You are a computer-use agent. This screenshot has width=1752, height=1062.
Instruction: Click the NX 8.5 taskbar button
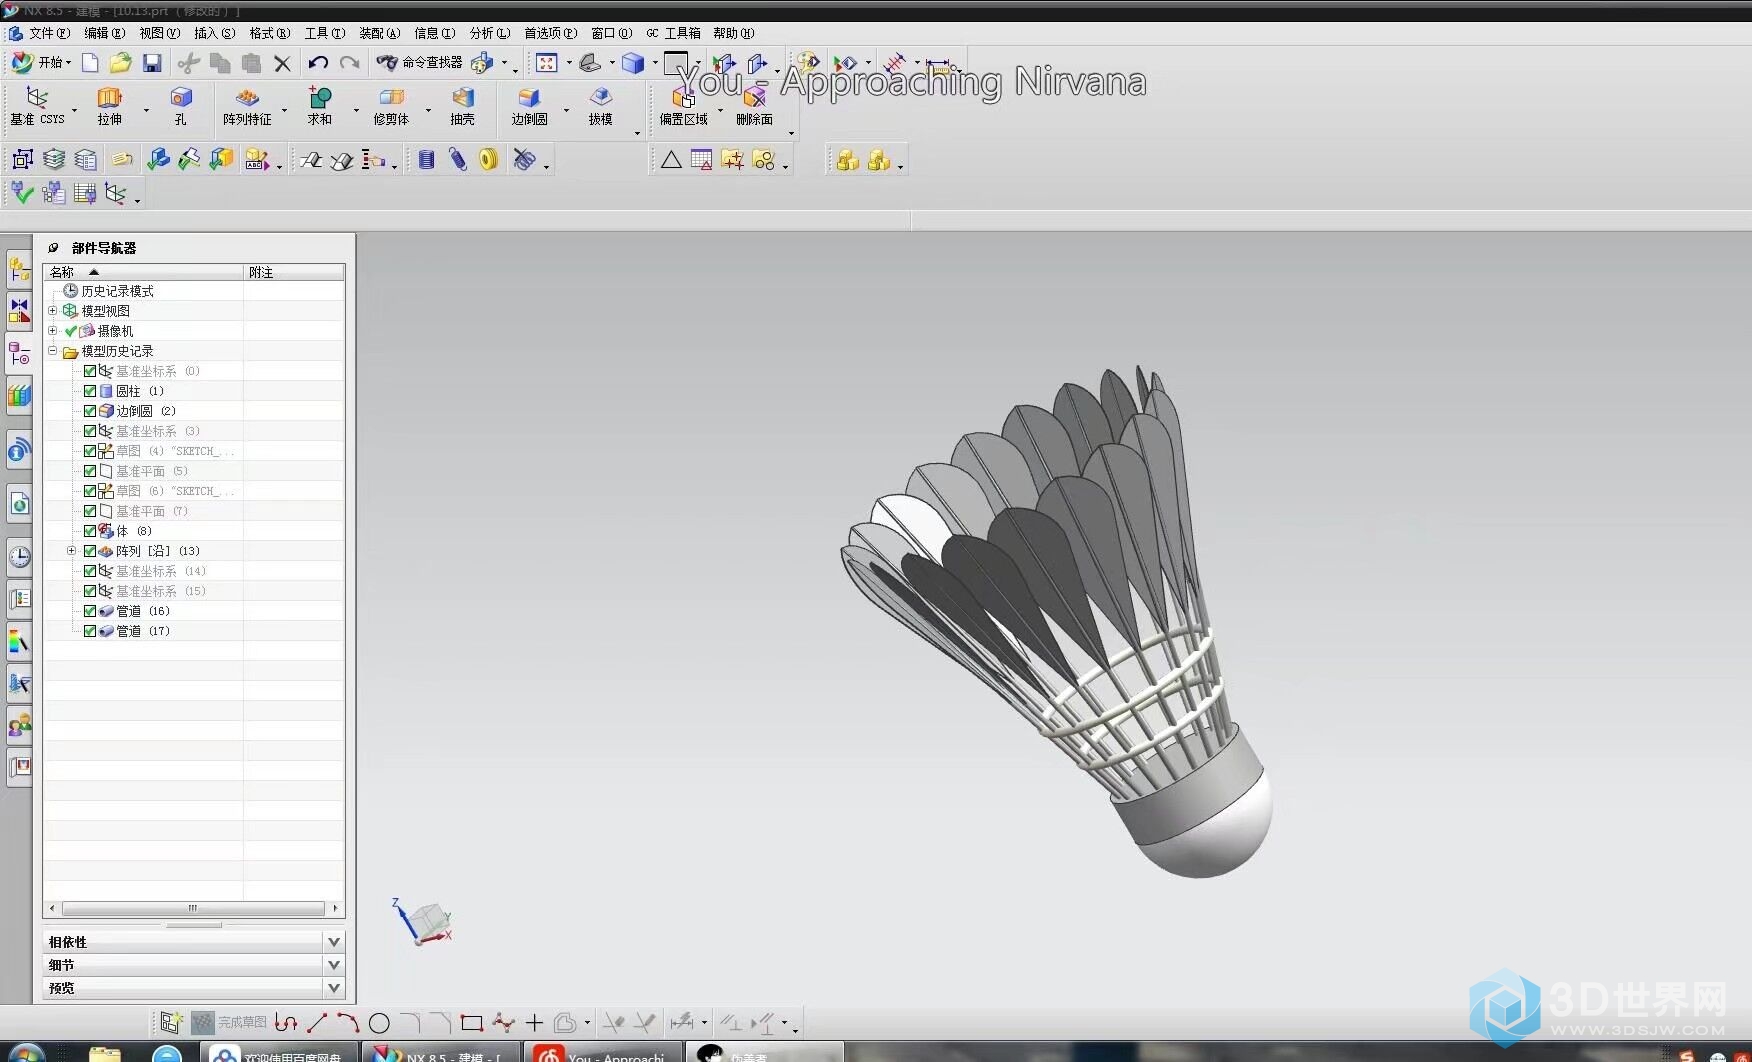tap(441, 1054)
